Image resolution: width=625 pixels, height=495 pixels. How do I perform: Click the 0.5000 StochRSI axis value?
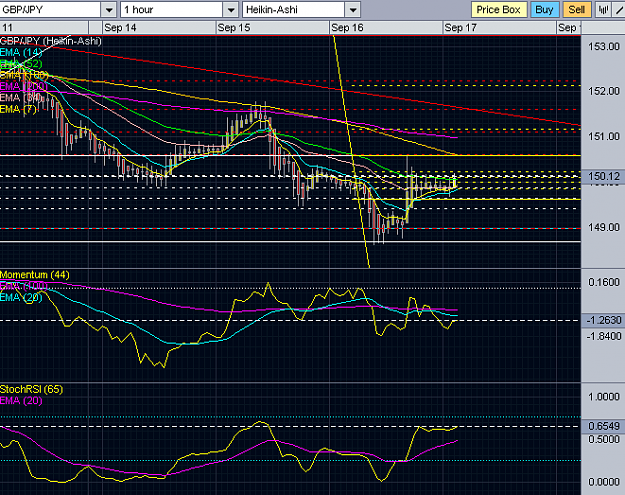pos(604,439)
